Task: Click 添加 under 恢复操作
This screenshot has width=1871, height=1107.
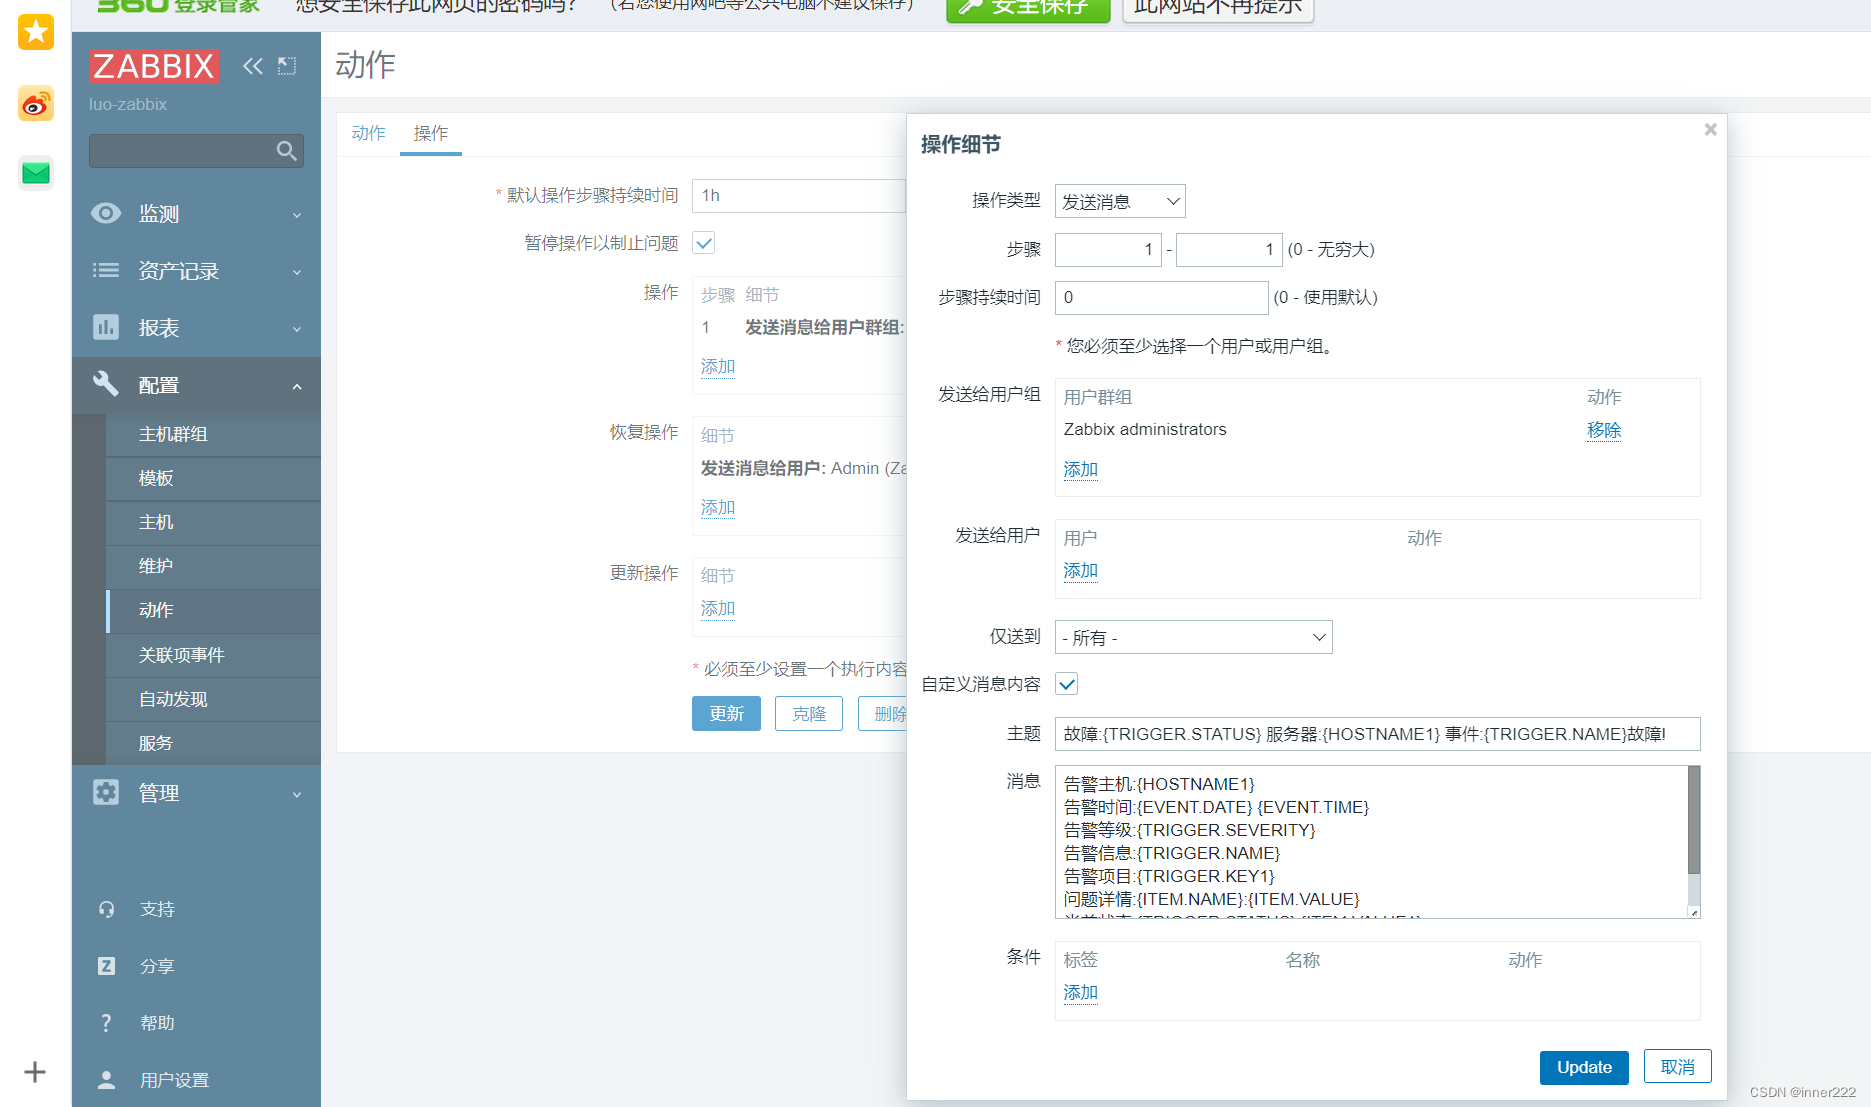Action: (x=718, y=507)
